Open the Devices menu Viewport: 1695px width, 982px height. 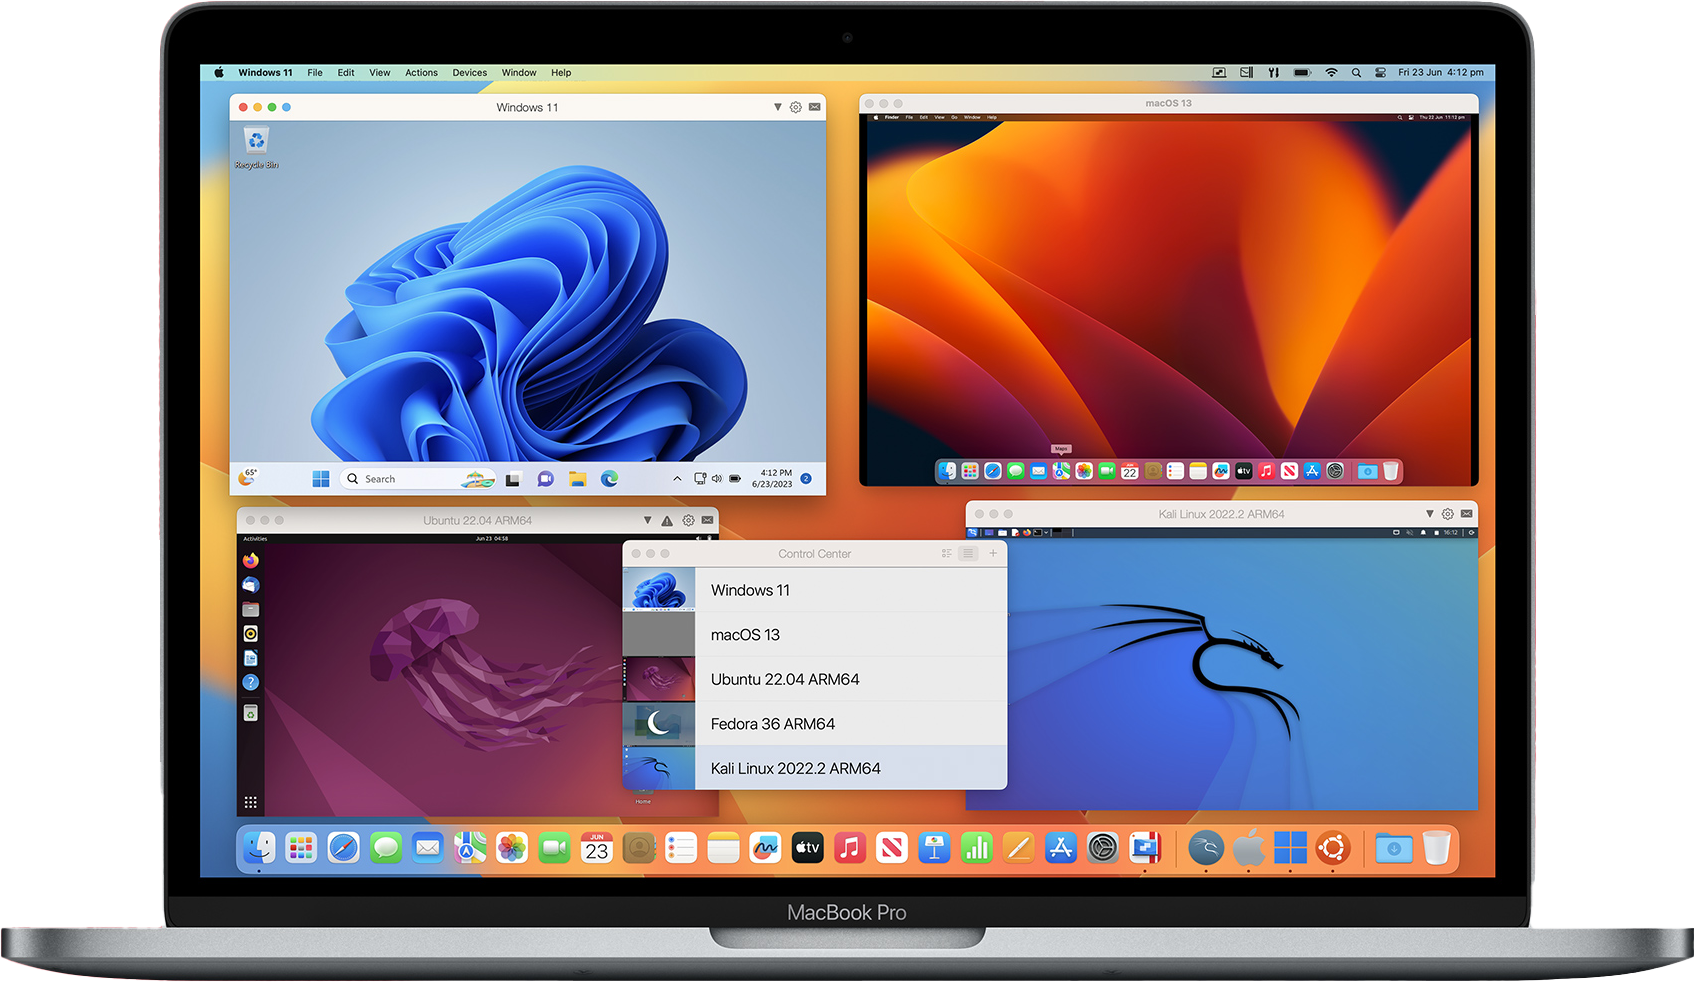[x=469, y=73]
